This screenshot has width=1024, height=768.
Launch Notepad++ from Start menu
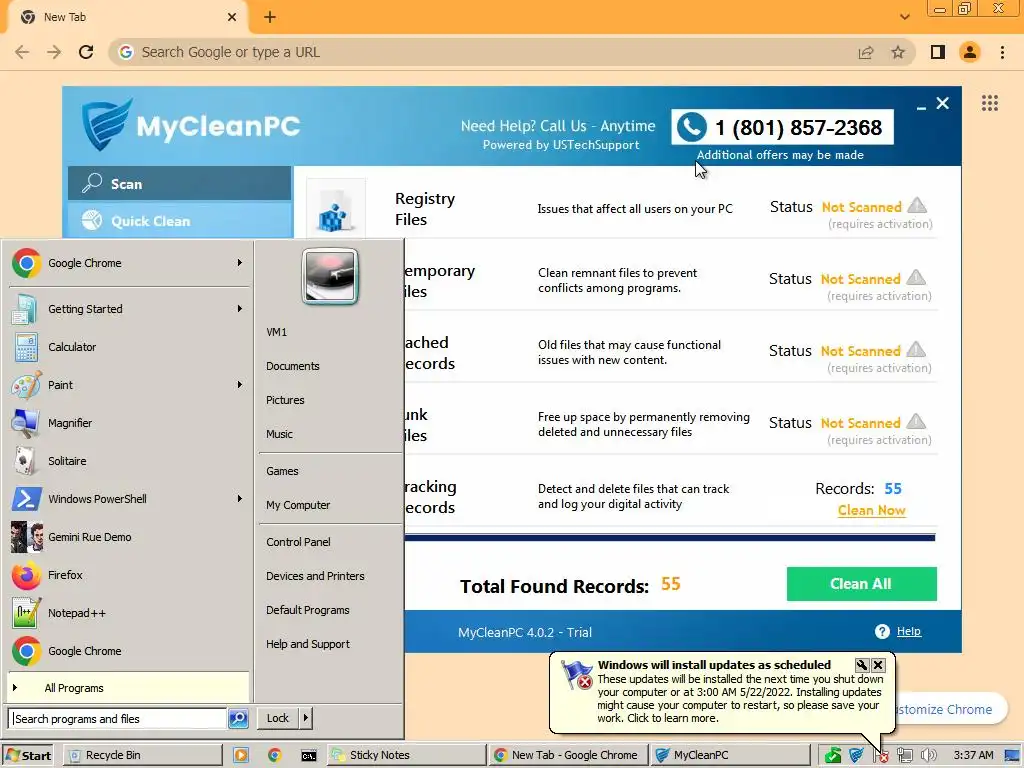pyautogui.click(x=127, y=613)
